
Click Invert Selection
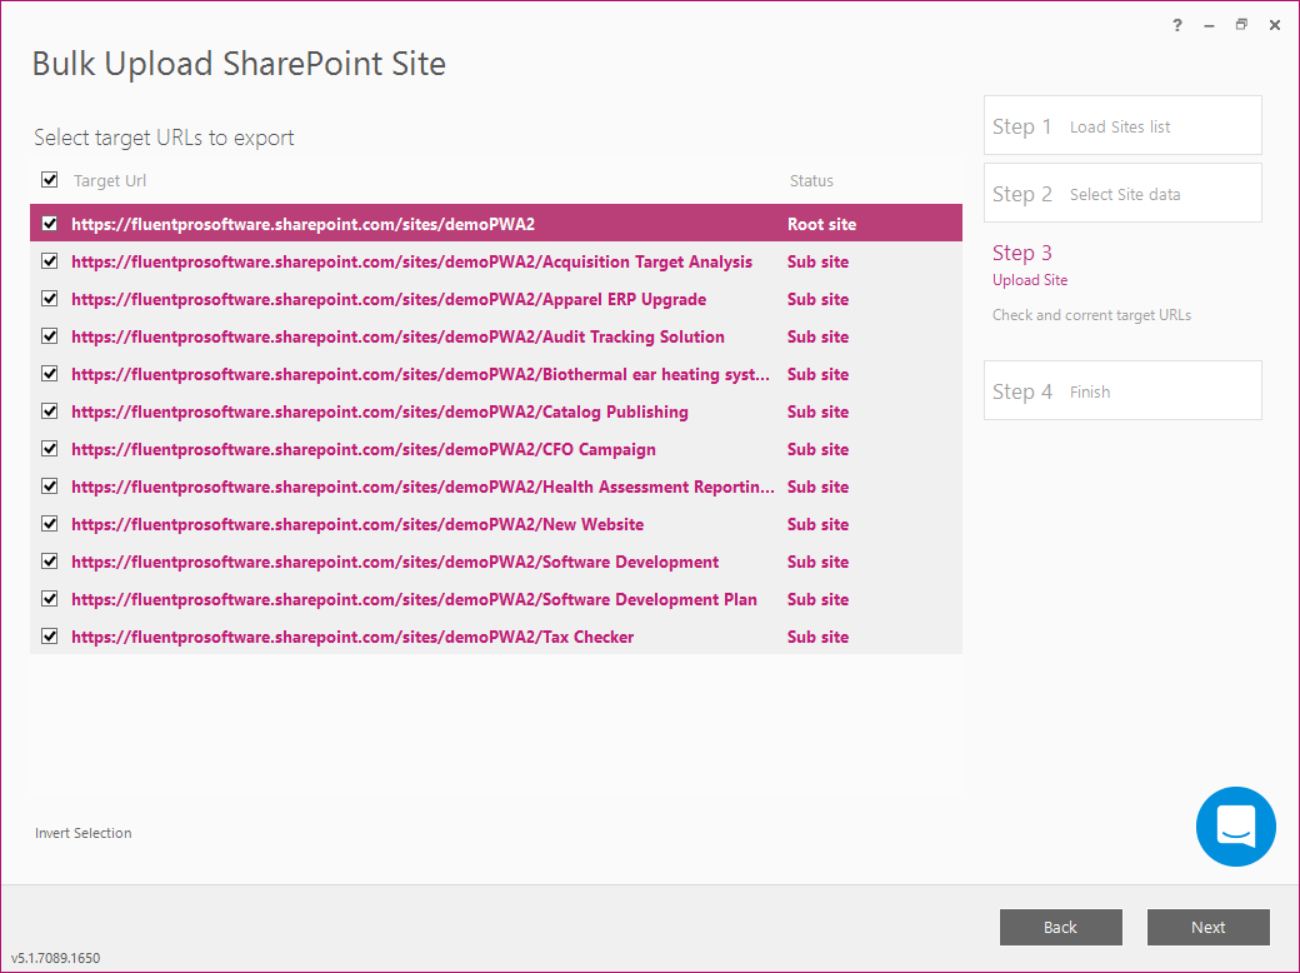point(83,833)
